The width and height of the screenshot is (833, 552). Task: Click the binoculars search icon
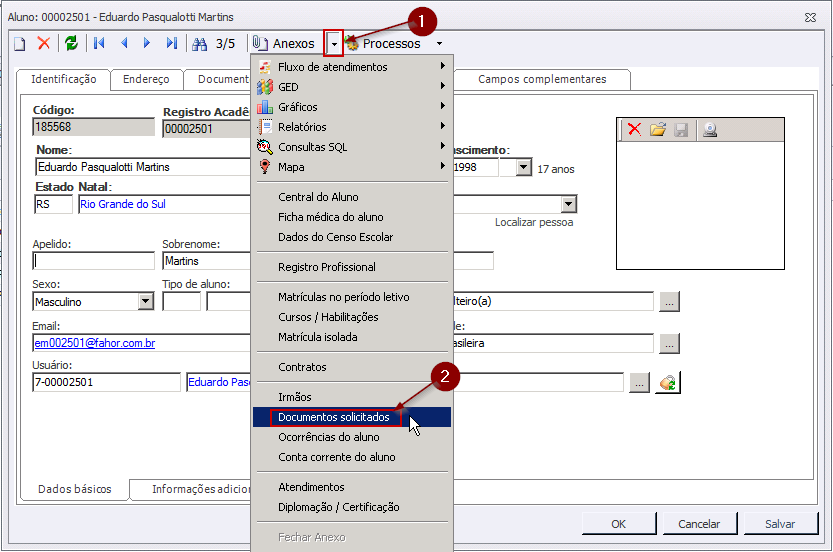click(x=199, y=44)
